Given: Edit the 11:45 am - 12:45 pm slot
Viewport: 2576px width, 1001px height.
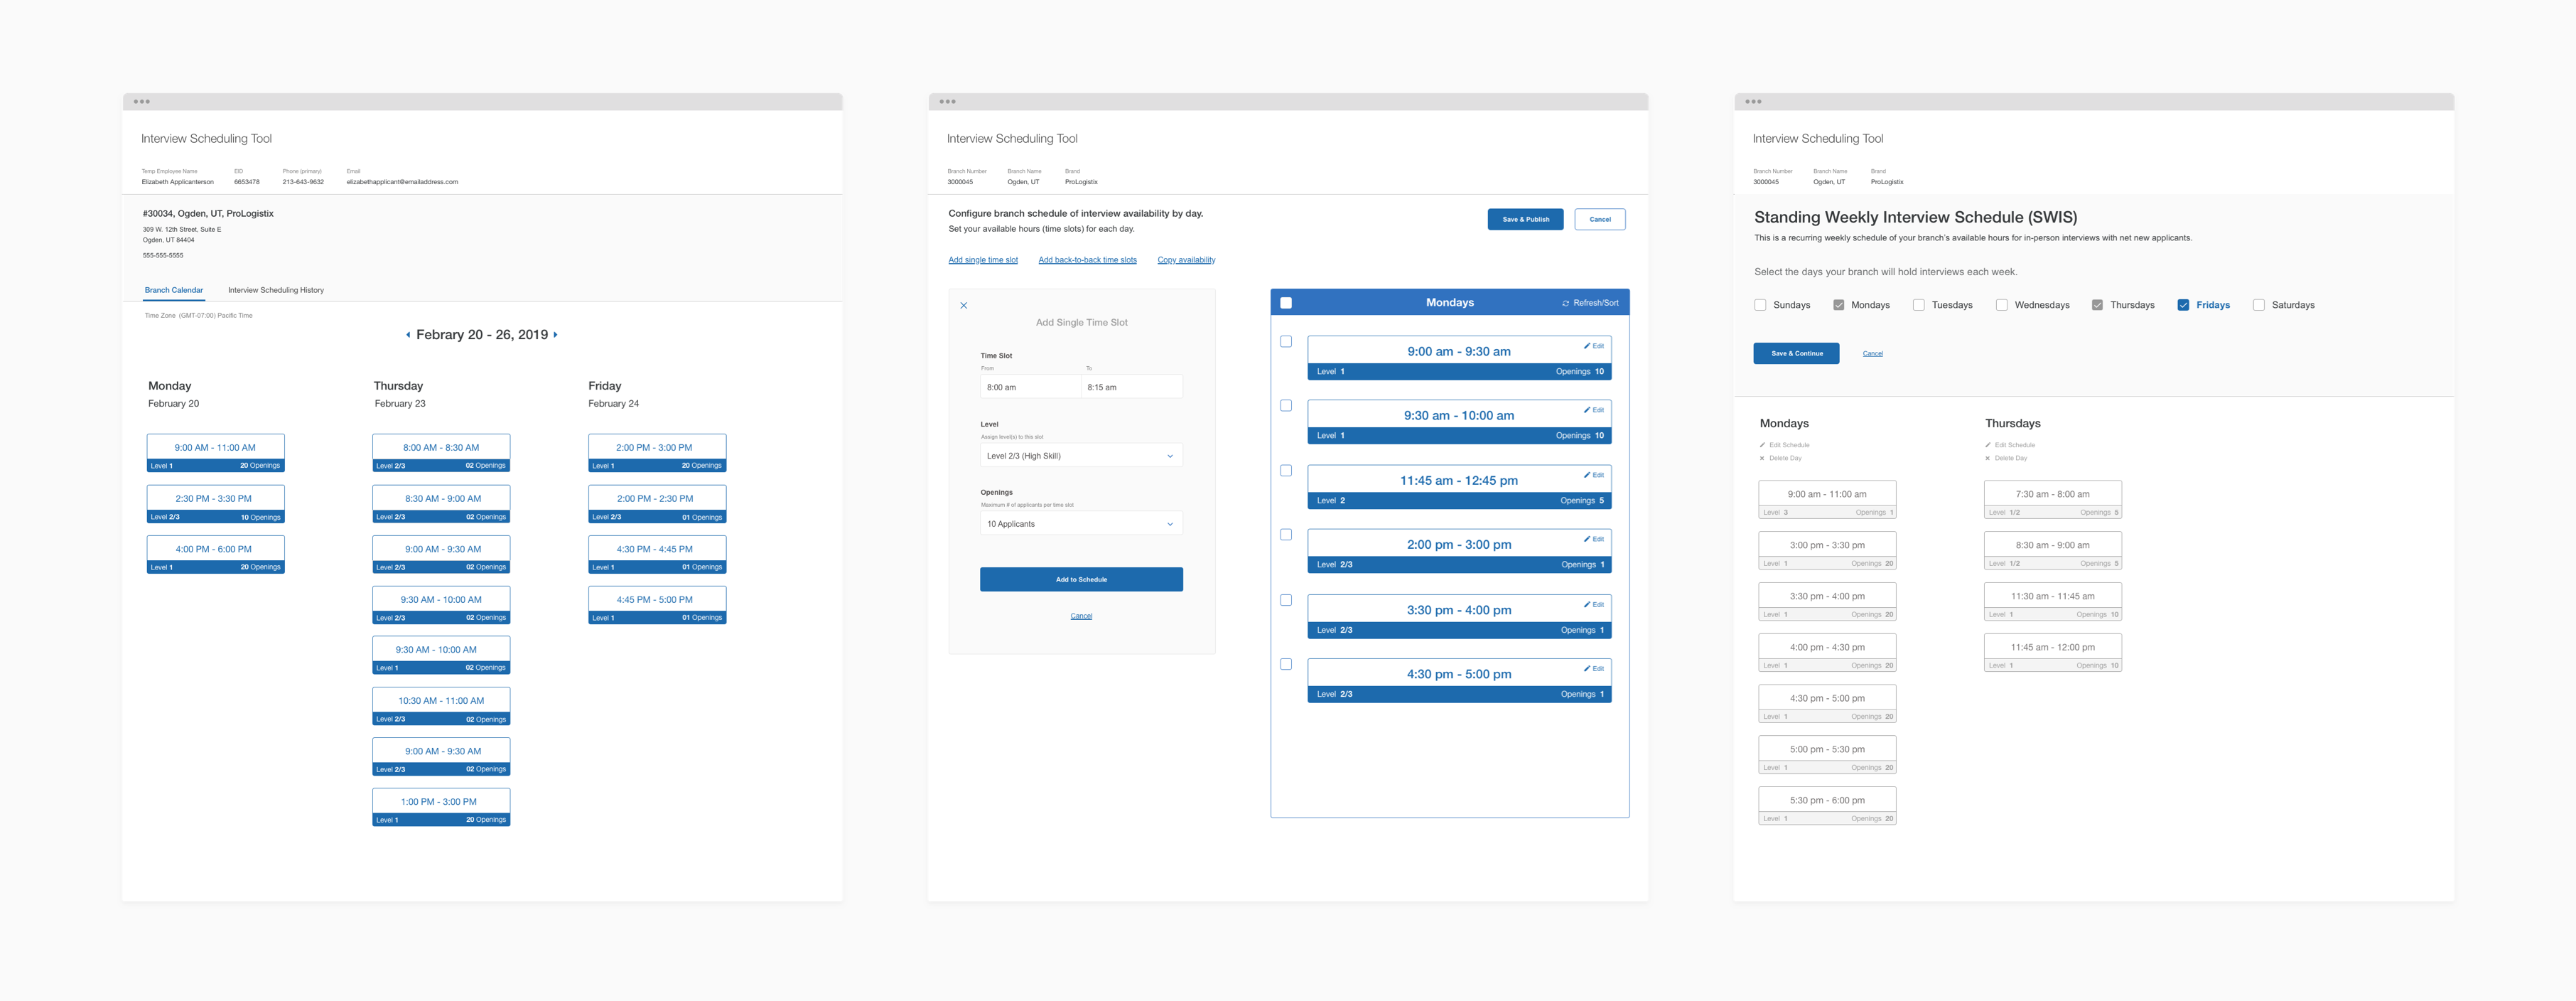Looking at the screenshot, I should click(1593, 475).
